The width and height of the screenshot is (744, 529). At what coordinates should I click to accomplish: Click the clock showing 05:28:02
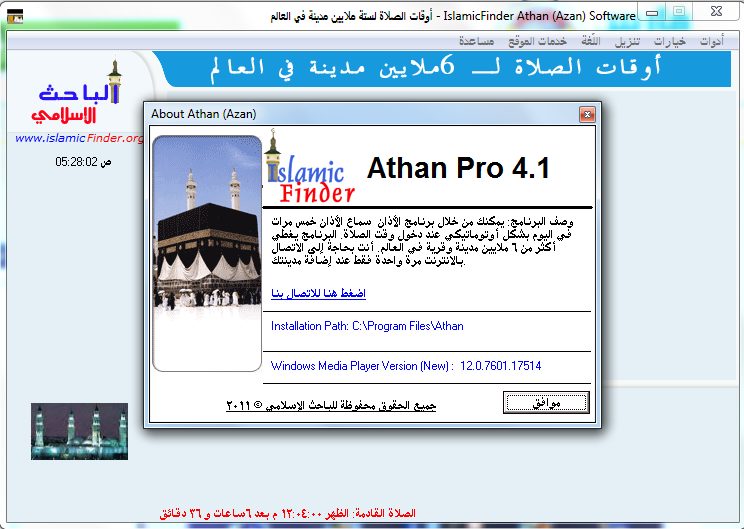[83, 162]
